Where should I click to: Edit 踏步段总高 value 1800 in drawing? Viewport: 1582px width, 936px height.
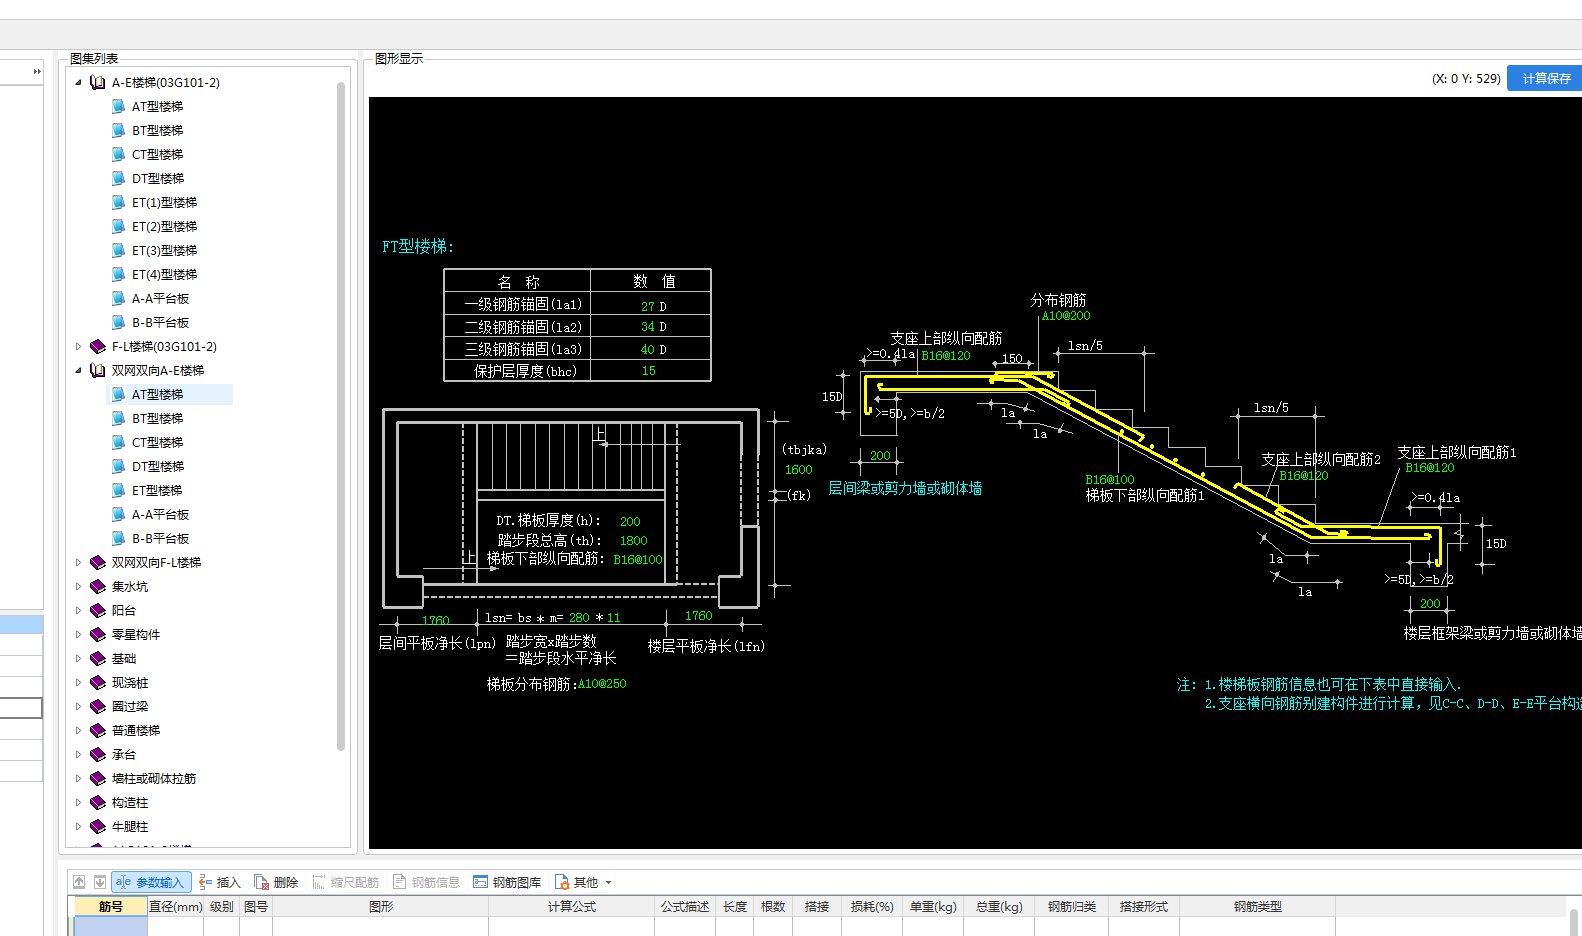tap(634, 541)
